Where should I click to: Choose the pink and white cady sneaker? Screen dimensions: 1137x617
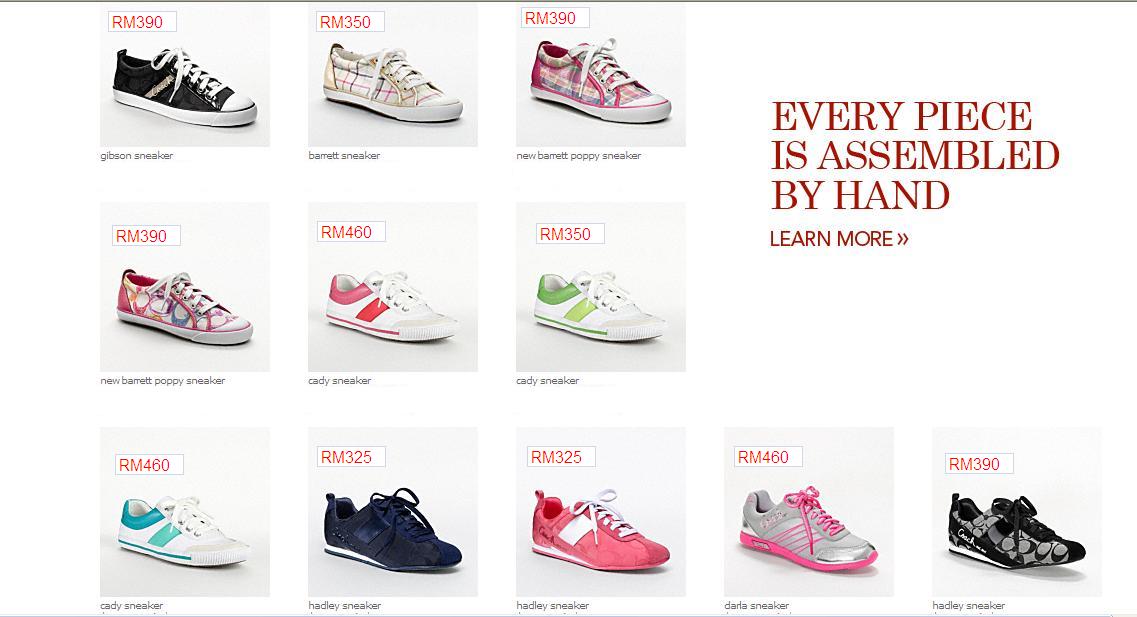tap(392, 287)
